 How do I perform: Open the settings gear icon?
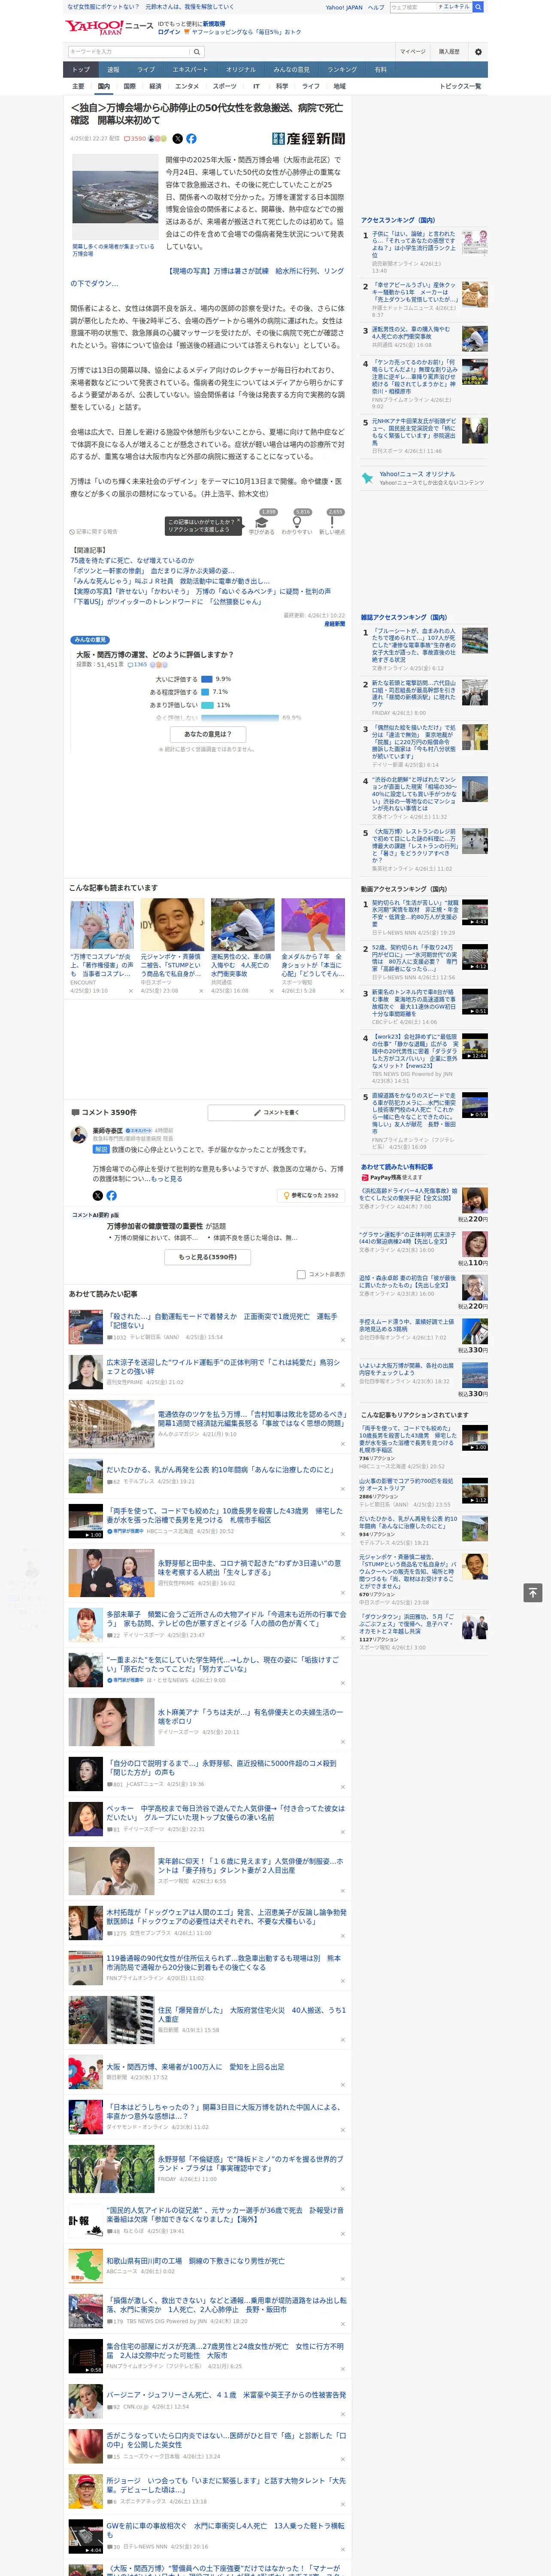478,51
